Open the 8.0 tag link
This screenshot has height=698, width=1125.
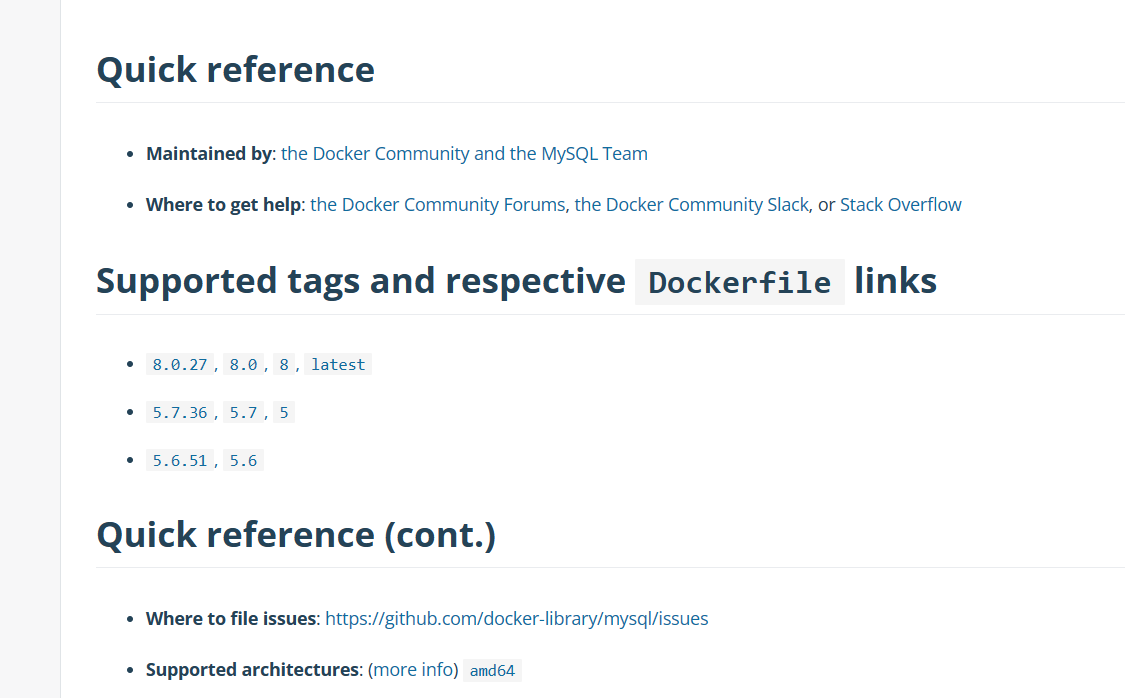pos(243,364)
